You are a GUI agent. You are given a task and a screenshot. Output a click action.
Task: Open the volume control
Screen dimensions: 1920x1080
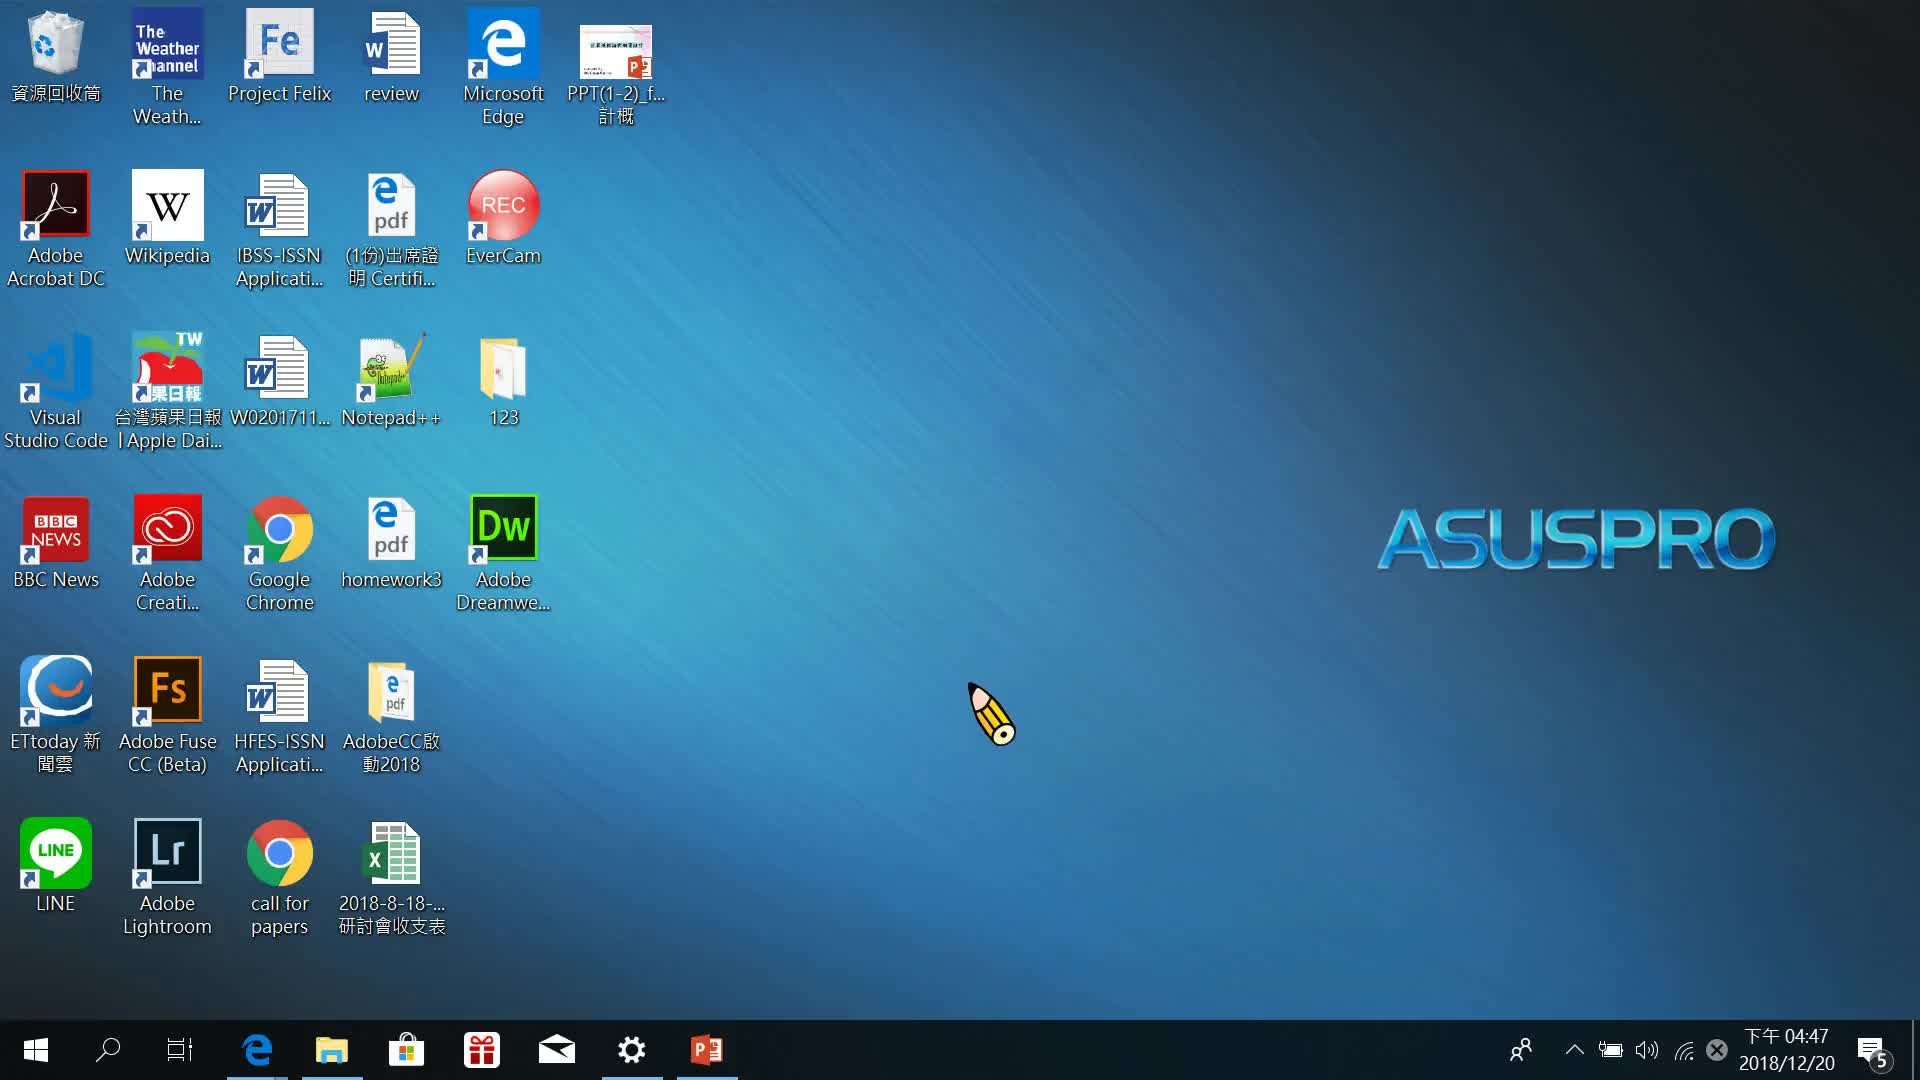[1646, 1050]
